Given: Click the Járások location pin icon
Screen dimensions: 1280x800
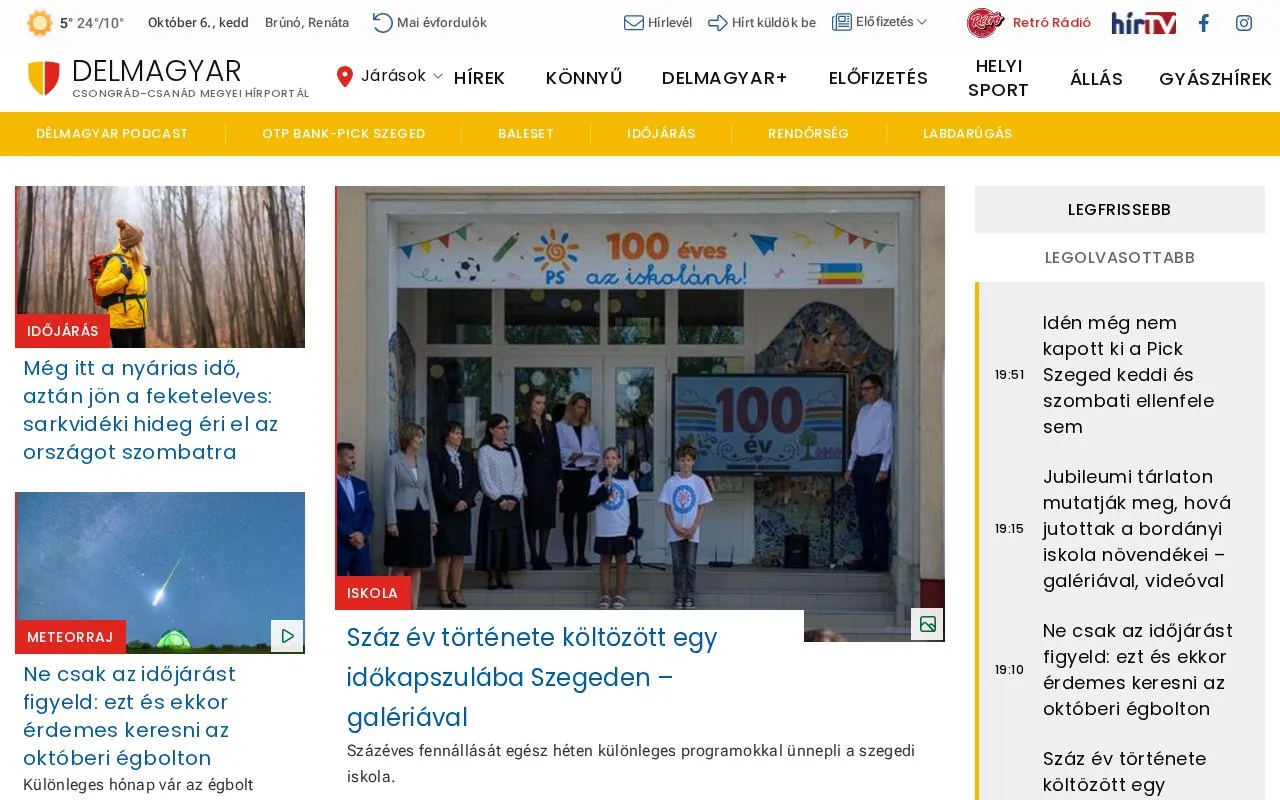Looking at the screenshot, I should tap(345, 76).
